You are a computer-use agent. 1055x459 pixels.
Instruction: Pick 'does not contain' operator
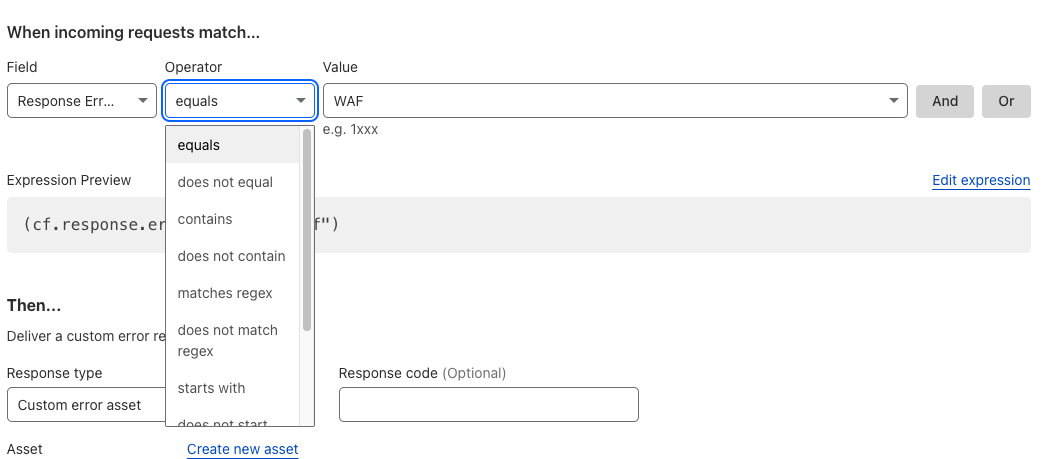[x=231, y=256]
